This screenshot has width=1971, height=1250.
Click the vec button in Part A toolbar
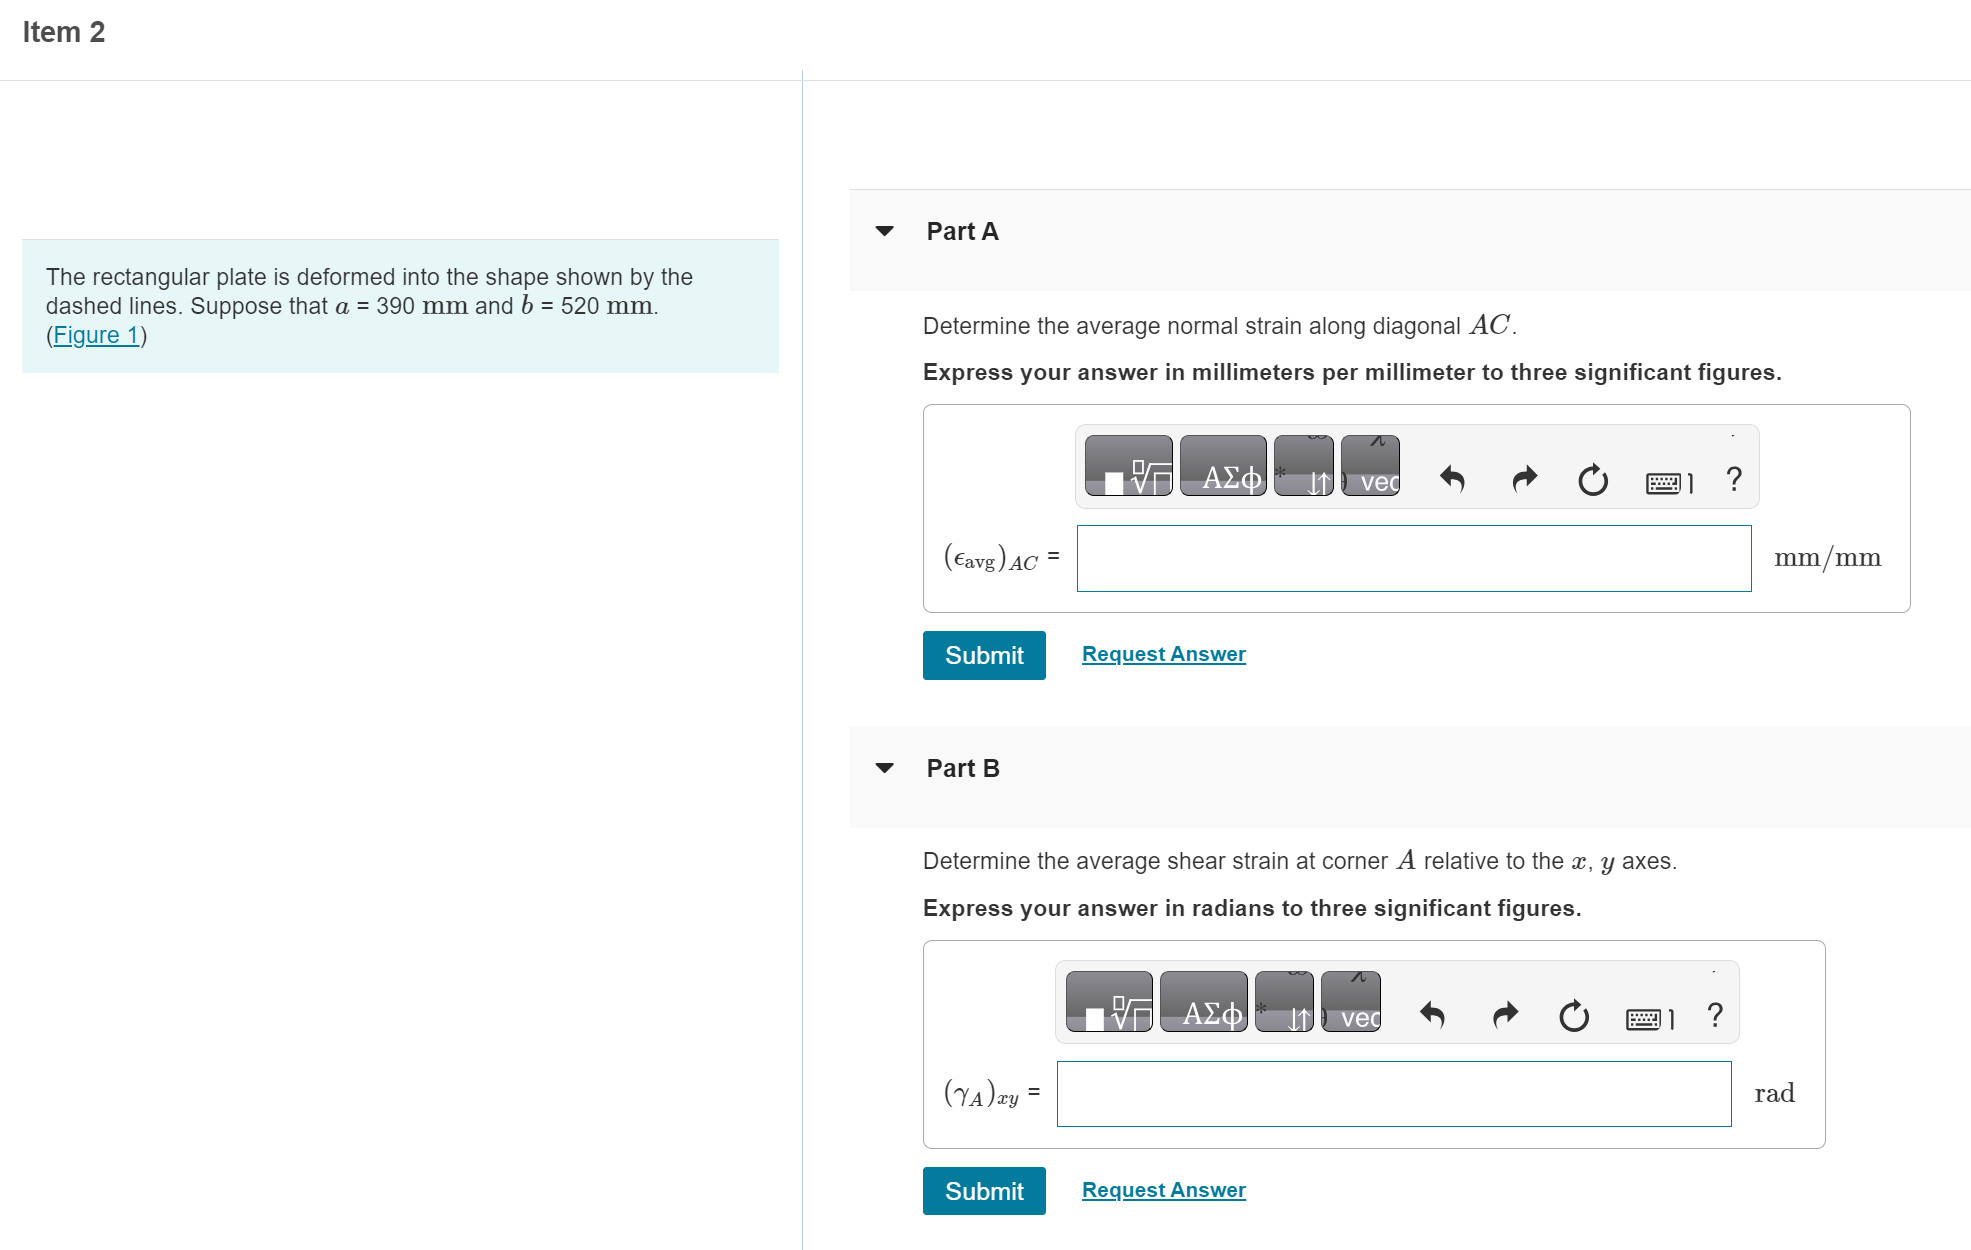click(1370, 466)
